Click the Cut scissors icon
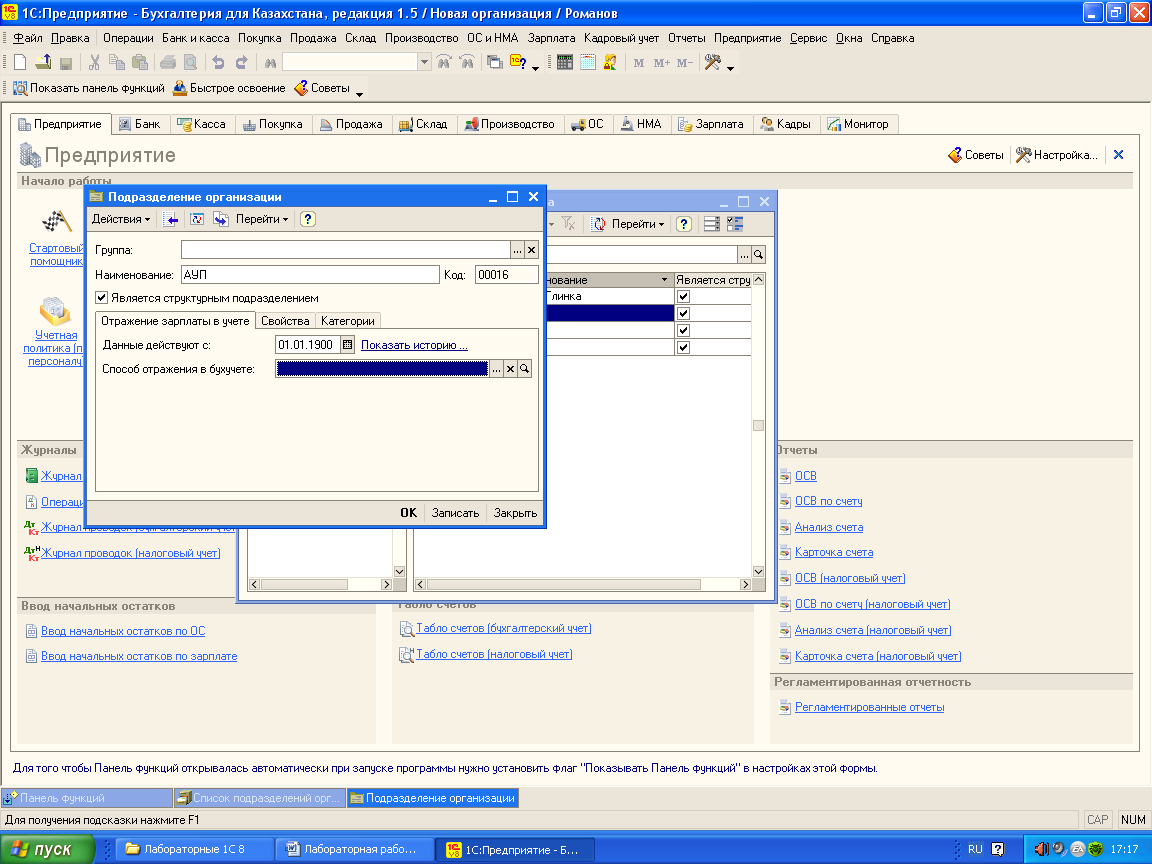1152x864 pixels. (94, 63)
